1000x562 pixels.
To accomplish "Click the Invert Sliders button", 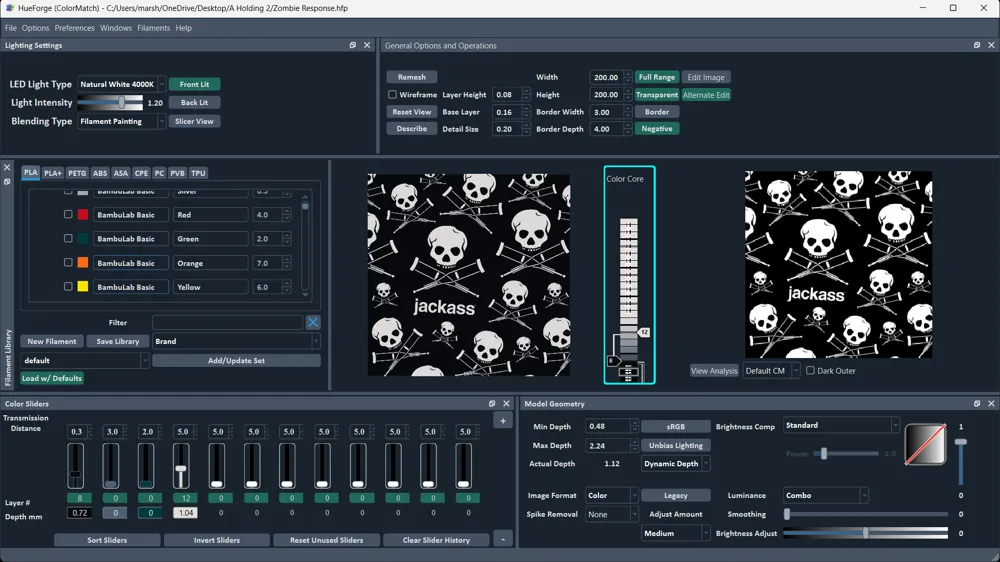I will [x=217, y=540].
